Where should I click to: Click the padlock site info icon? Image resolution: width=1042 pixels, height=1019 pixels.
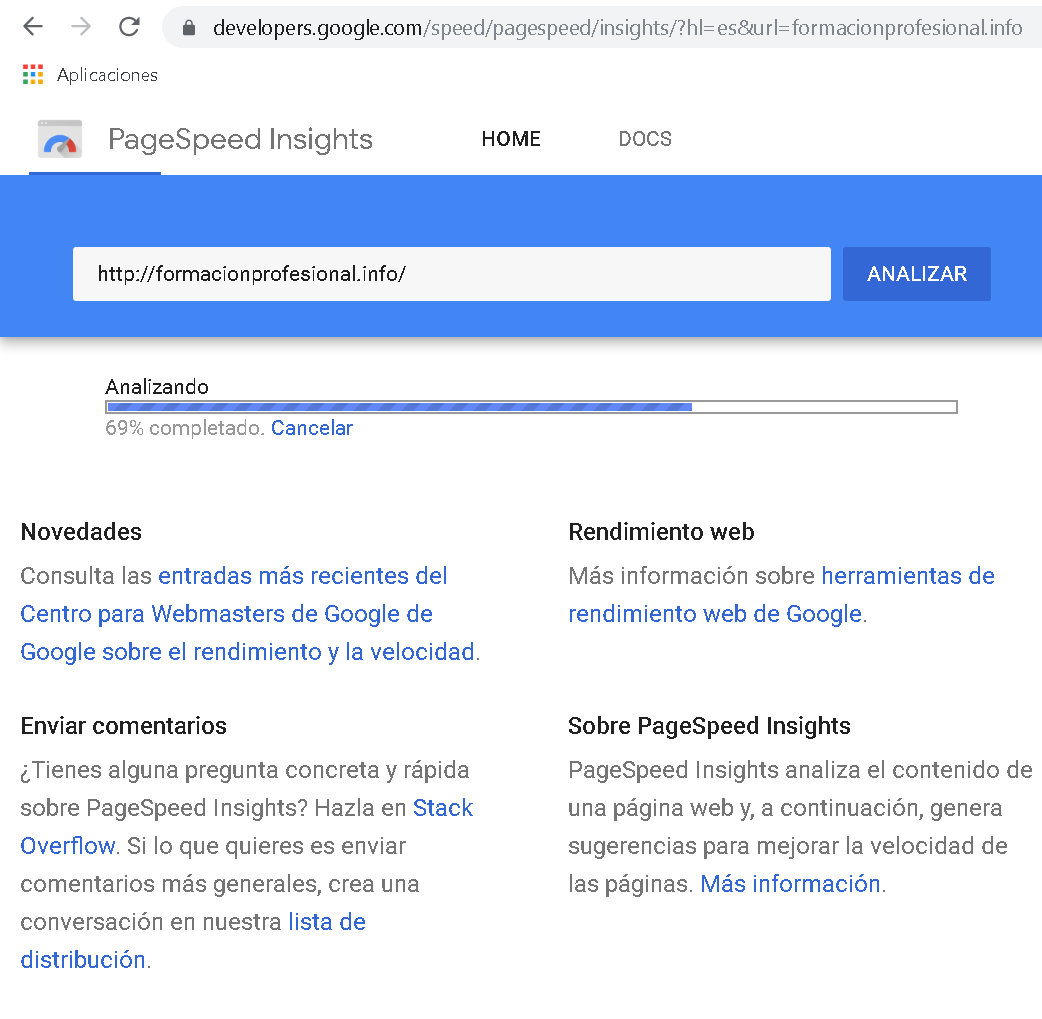(189, 27)
